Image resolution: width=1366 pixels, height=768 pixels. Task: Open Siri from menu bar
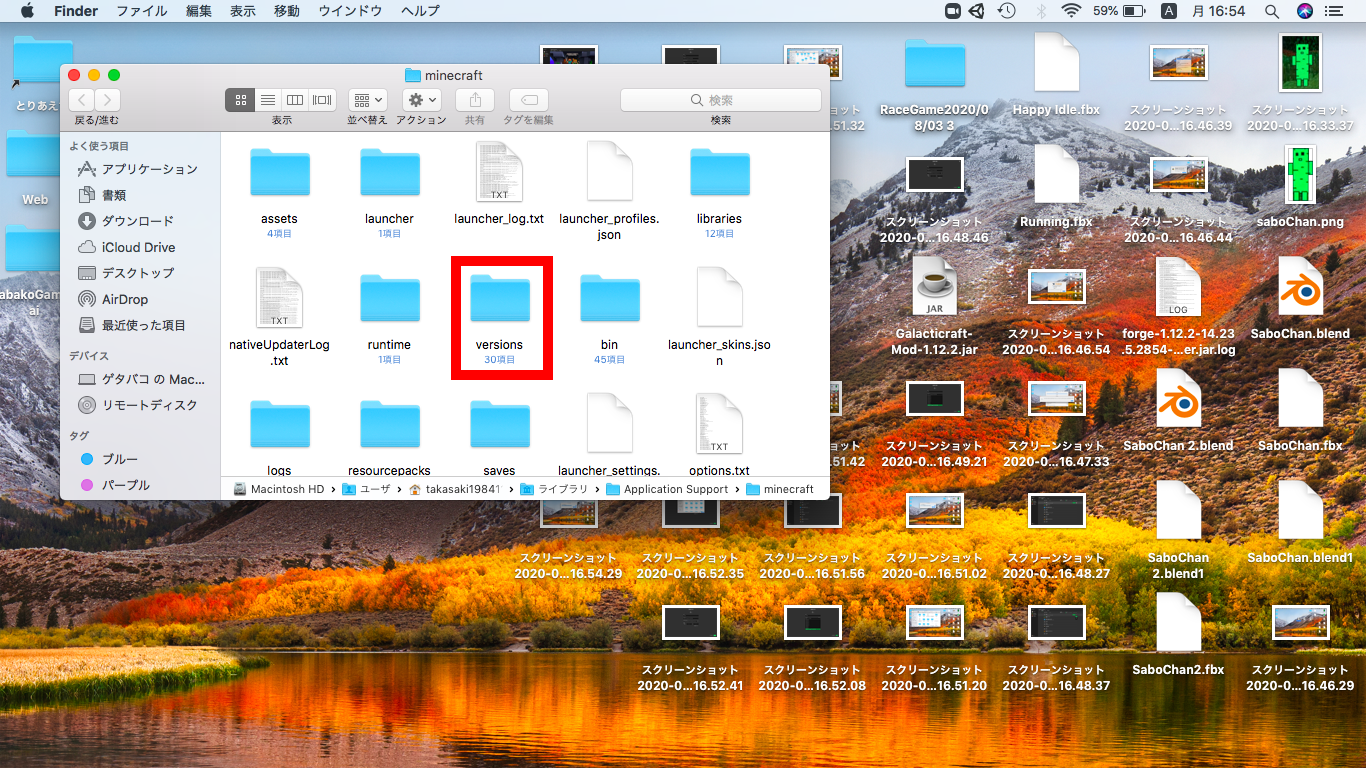(1304, 11)
